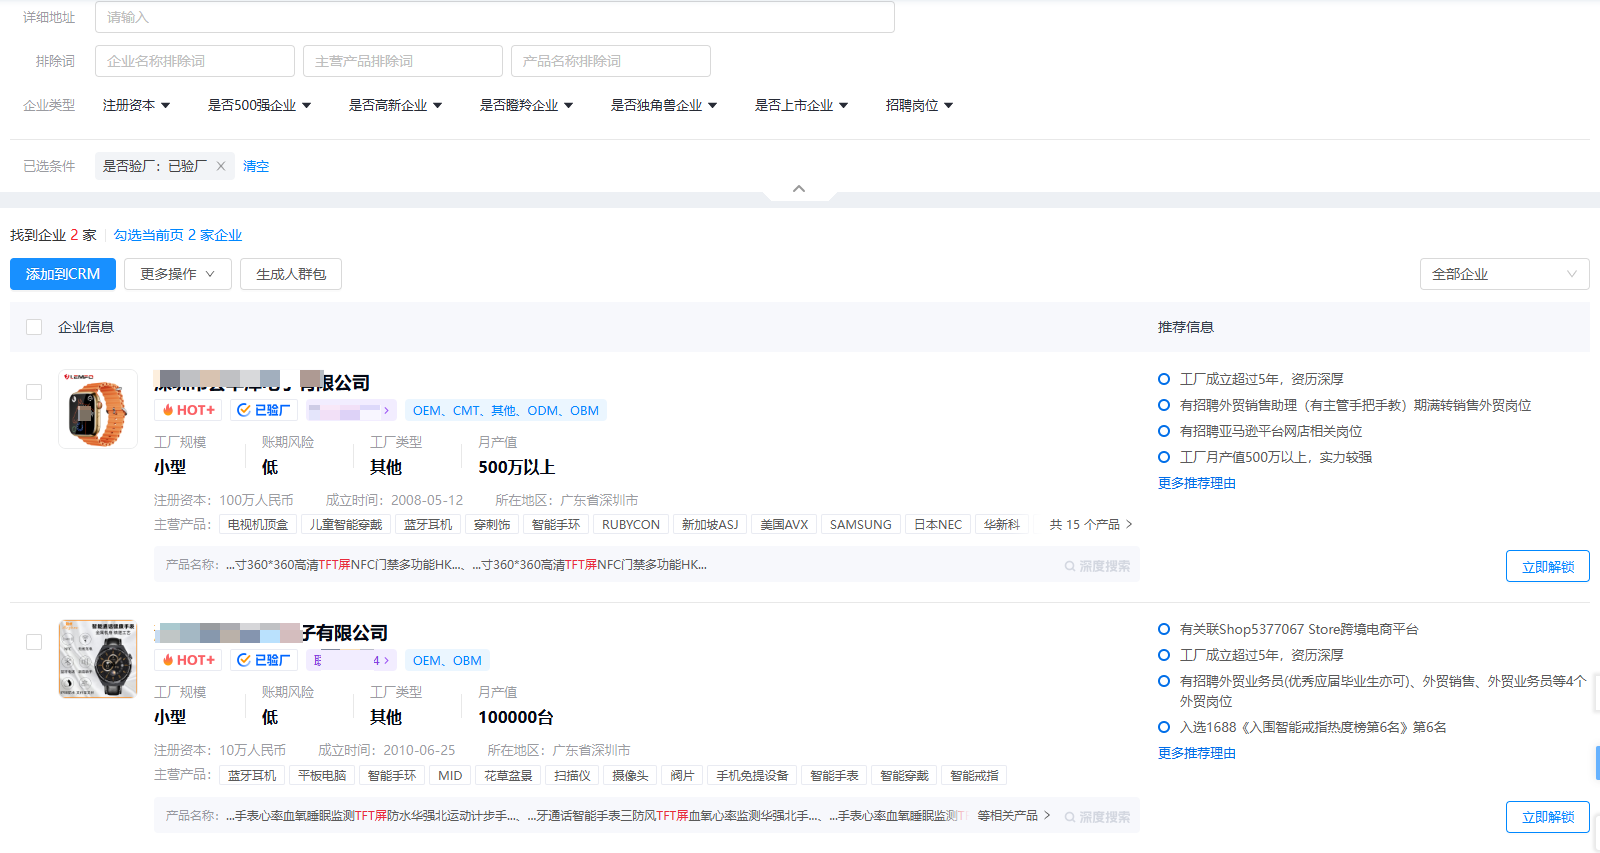Click HOT+ badge on first company

pyautogui.click(x=189, y=410)
